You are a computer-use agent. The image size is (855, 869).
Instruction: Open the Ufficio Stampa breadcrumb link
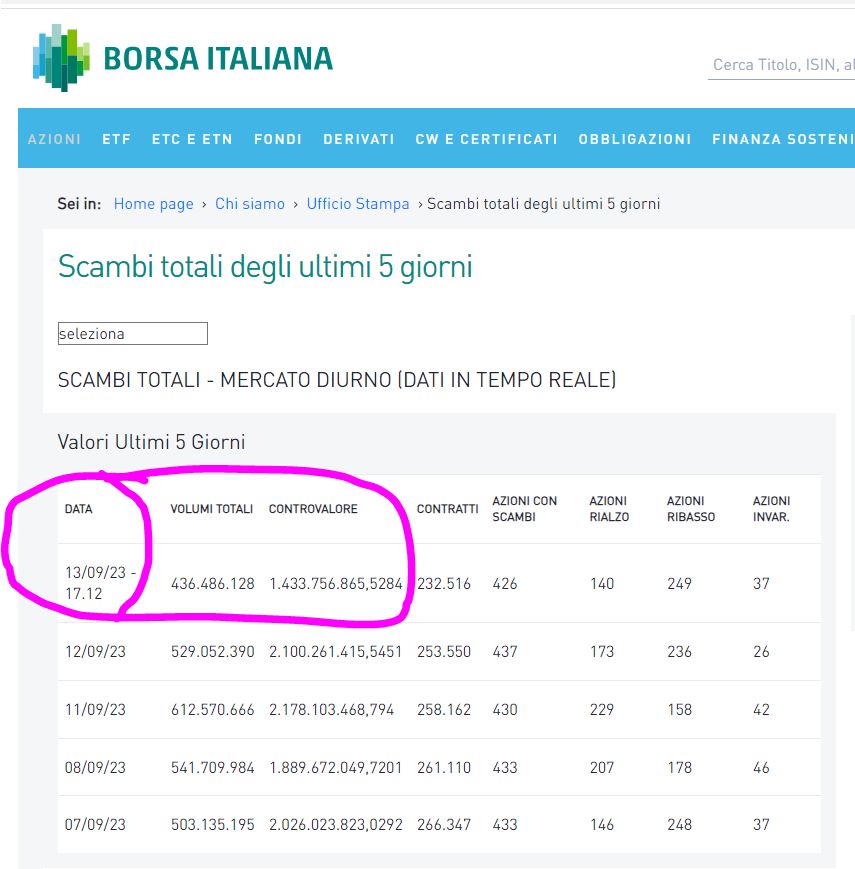tap(358, 204)
